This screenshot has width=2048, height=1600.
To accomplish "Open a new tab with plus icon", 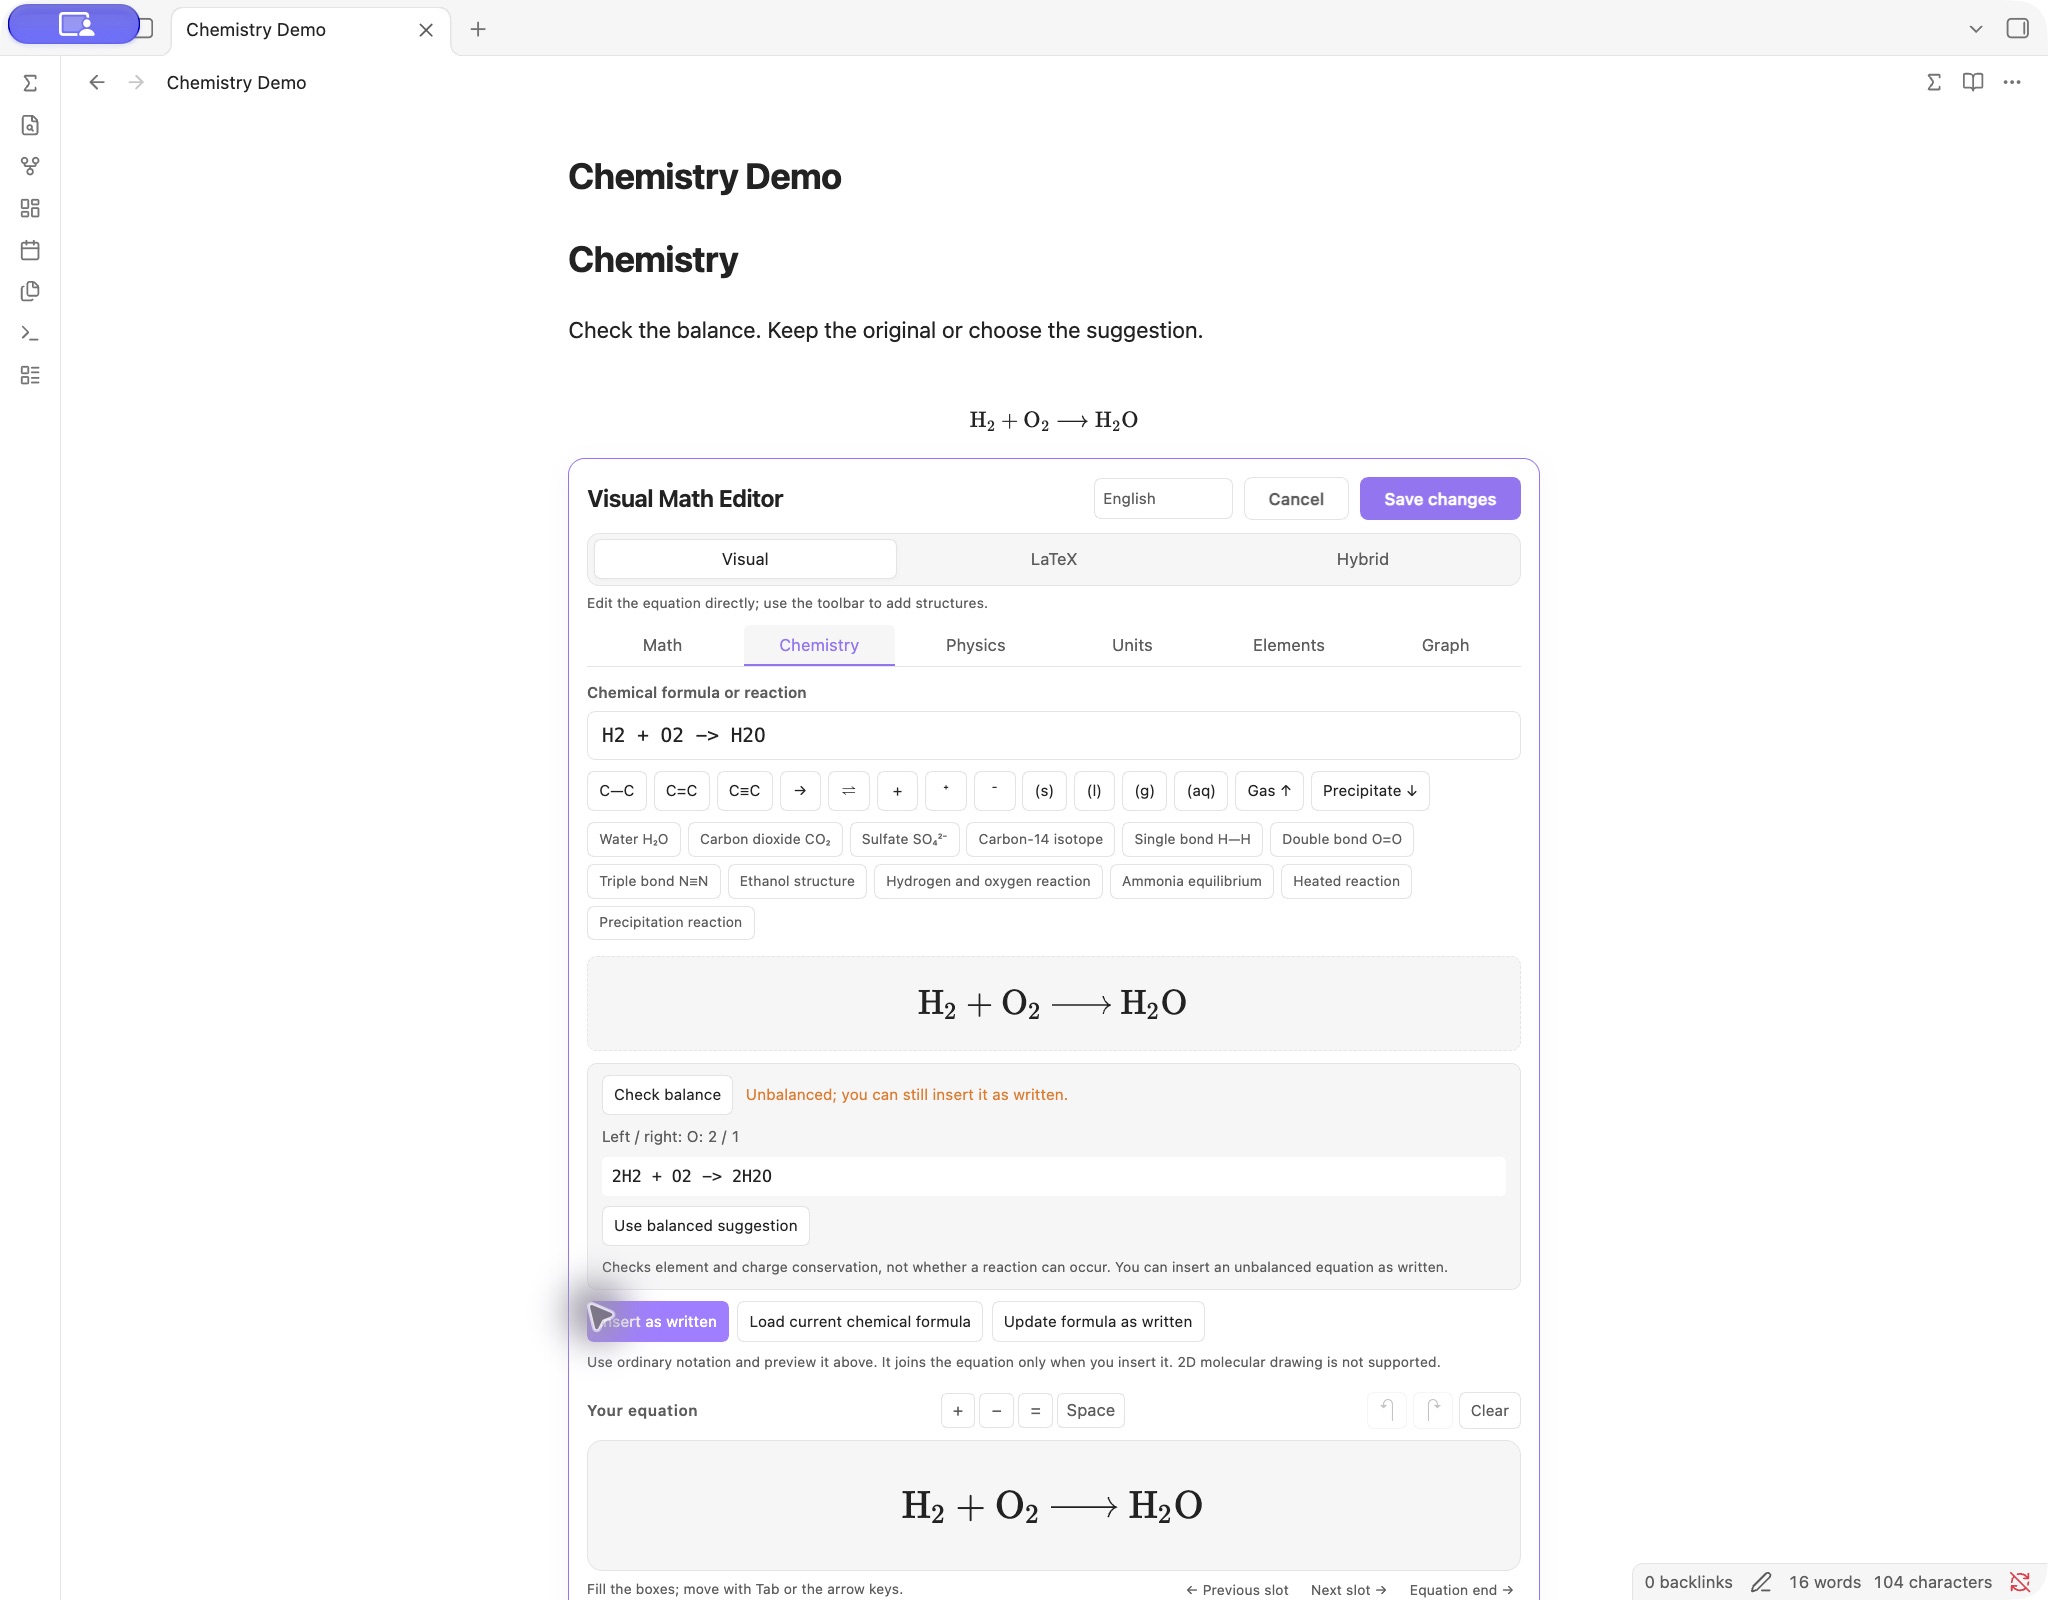I will tap(478, 29).
